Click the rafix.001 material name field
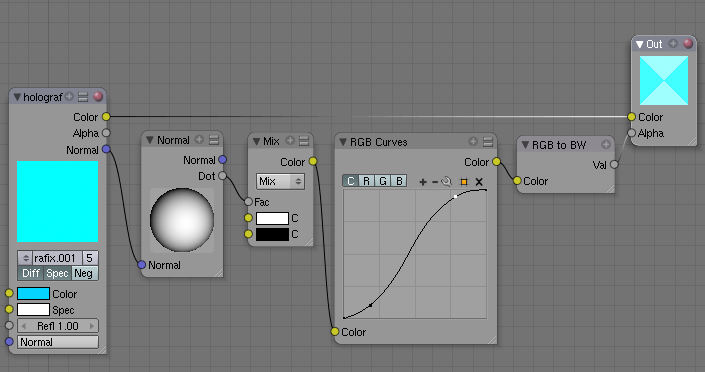The height and width of the screenshot is (372, 705). point(57,258)
